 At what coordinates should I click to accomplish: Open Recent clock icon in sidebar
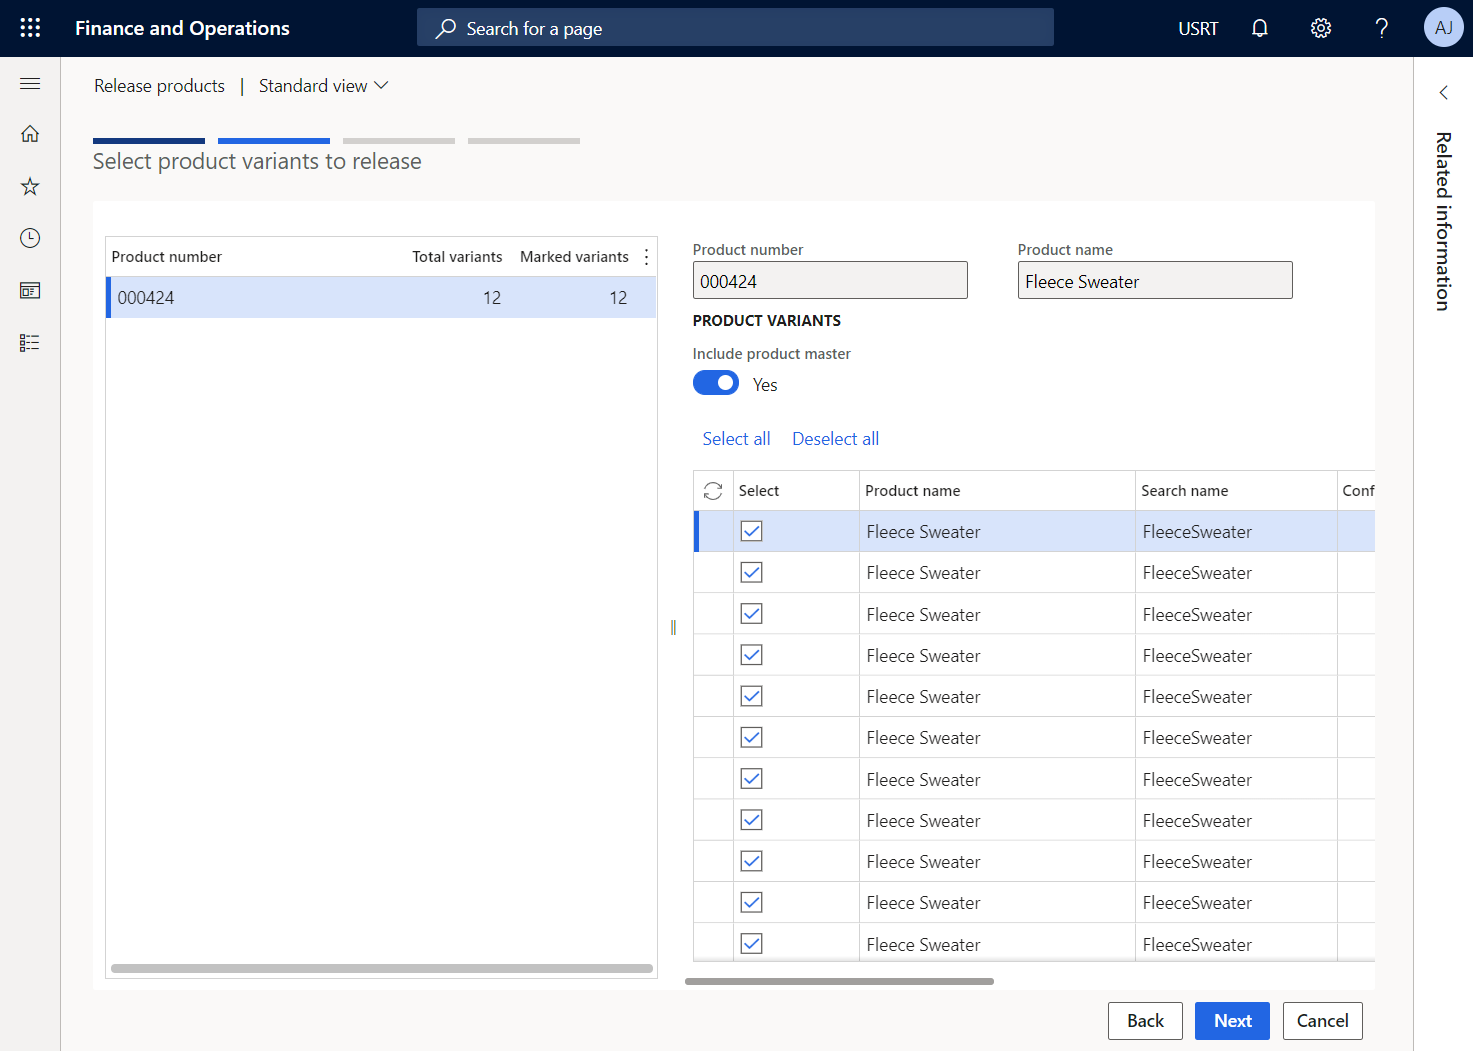point(30,238)
